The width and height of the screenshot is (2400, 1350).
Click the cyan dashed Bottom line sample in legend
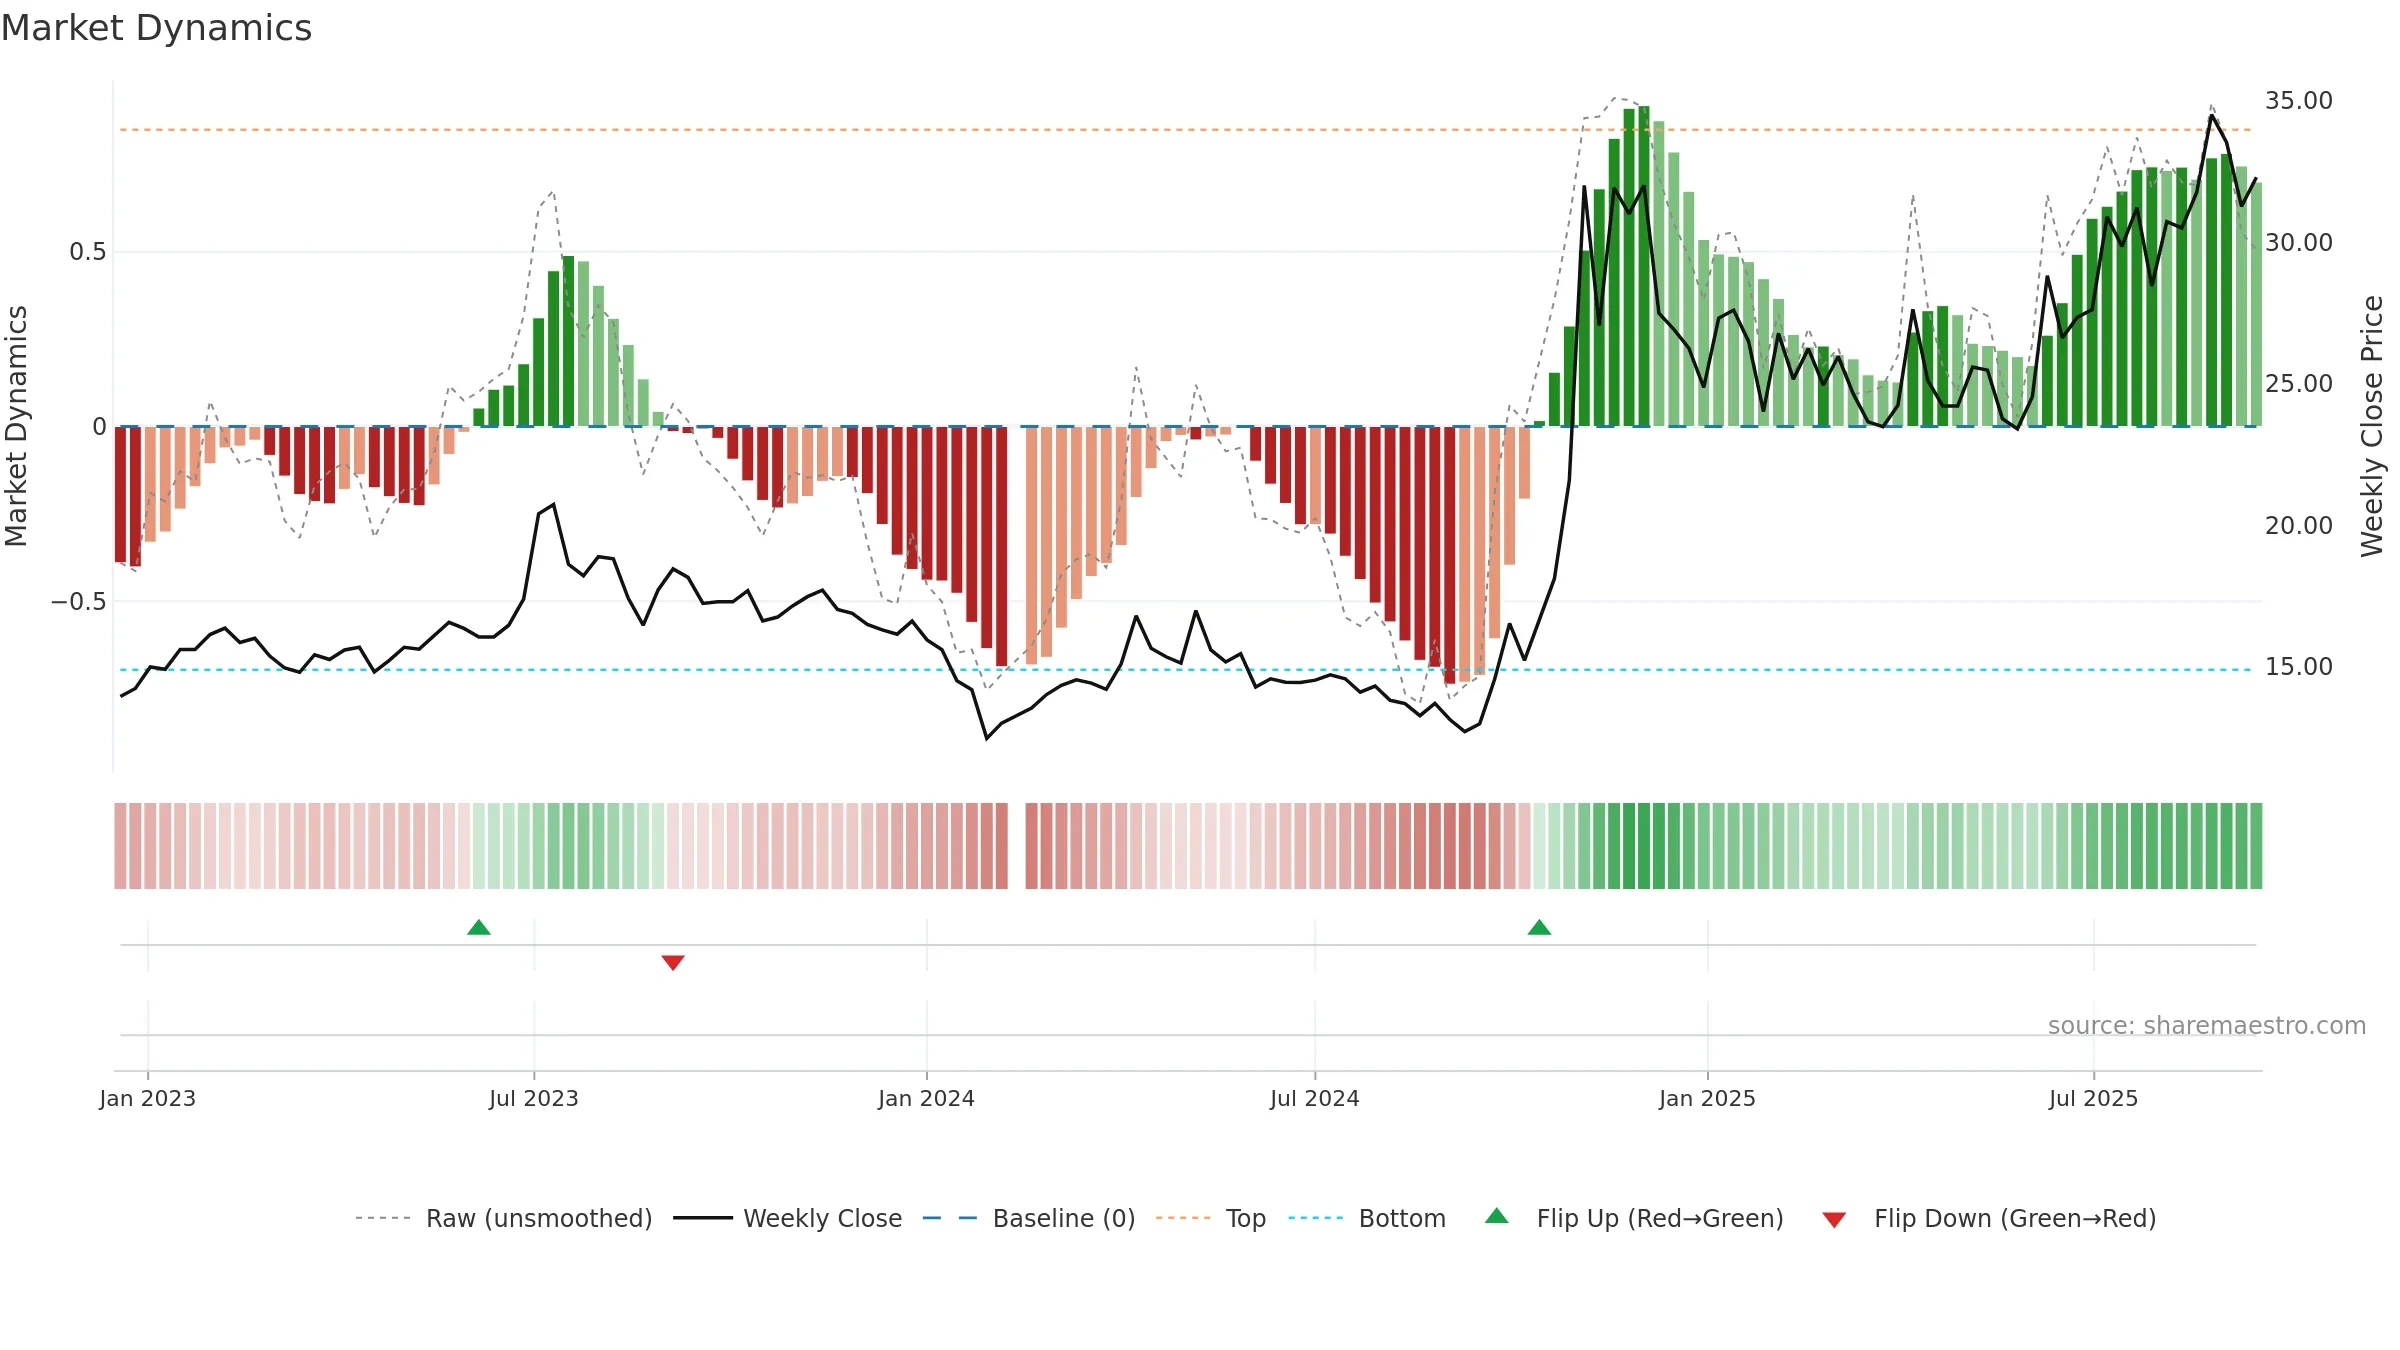coord(1316,1218)
